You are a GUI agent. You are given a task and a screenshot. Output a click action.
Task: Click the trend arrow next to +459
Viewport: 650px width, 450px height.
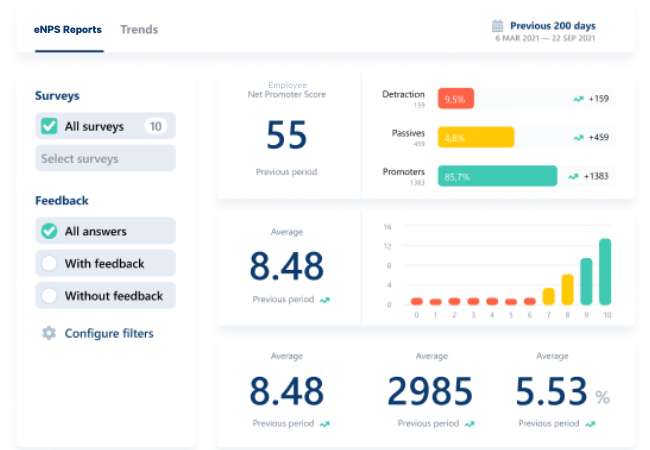(x=578, y=138)
